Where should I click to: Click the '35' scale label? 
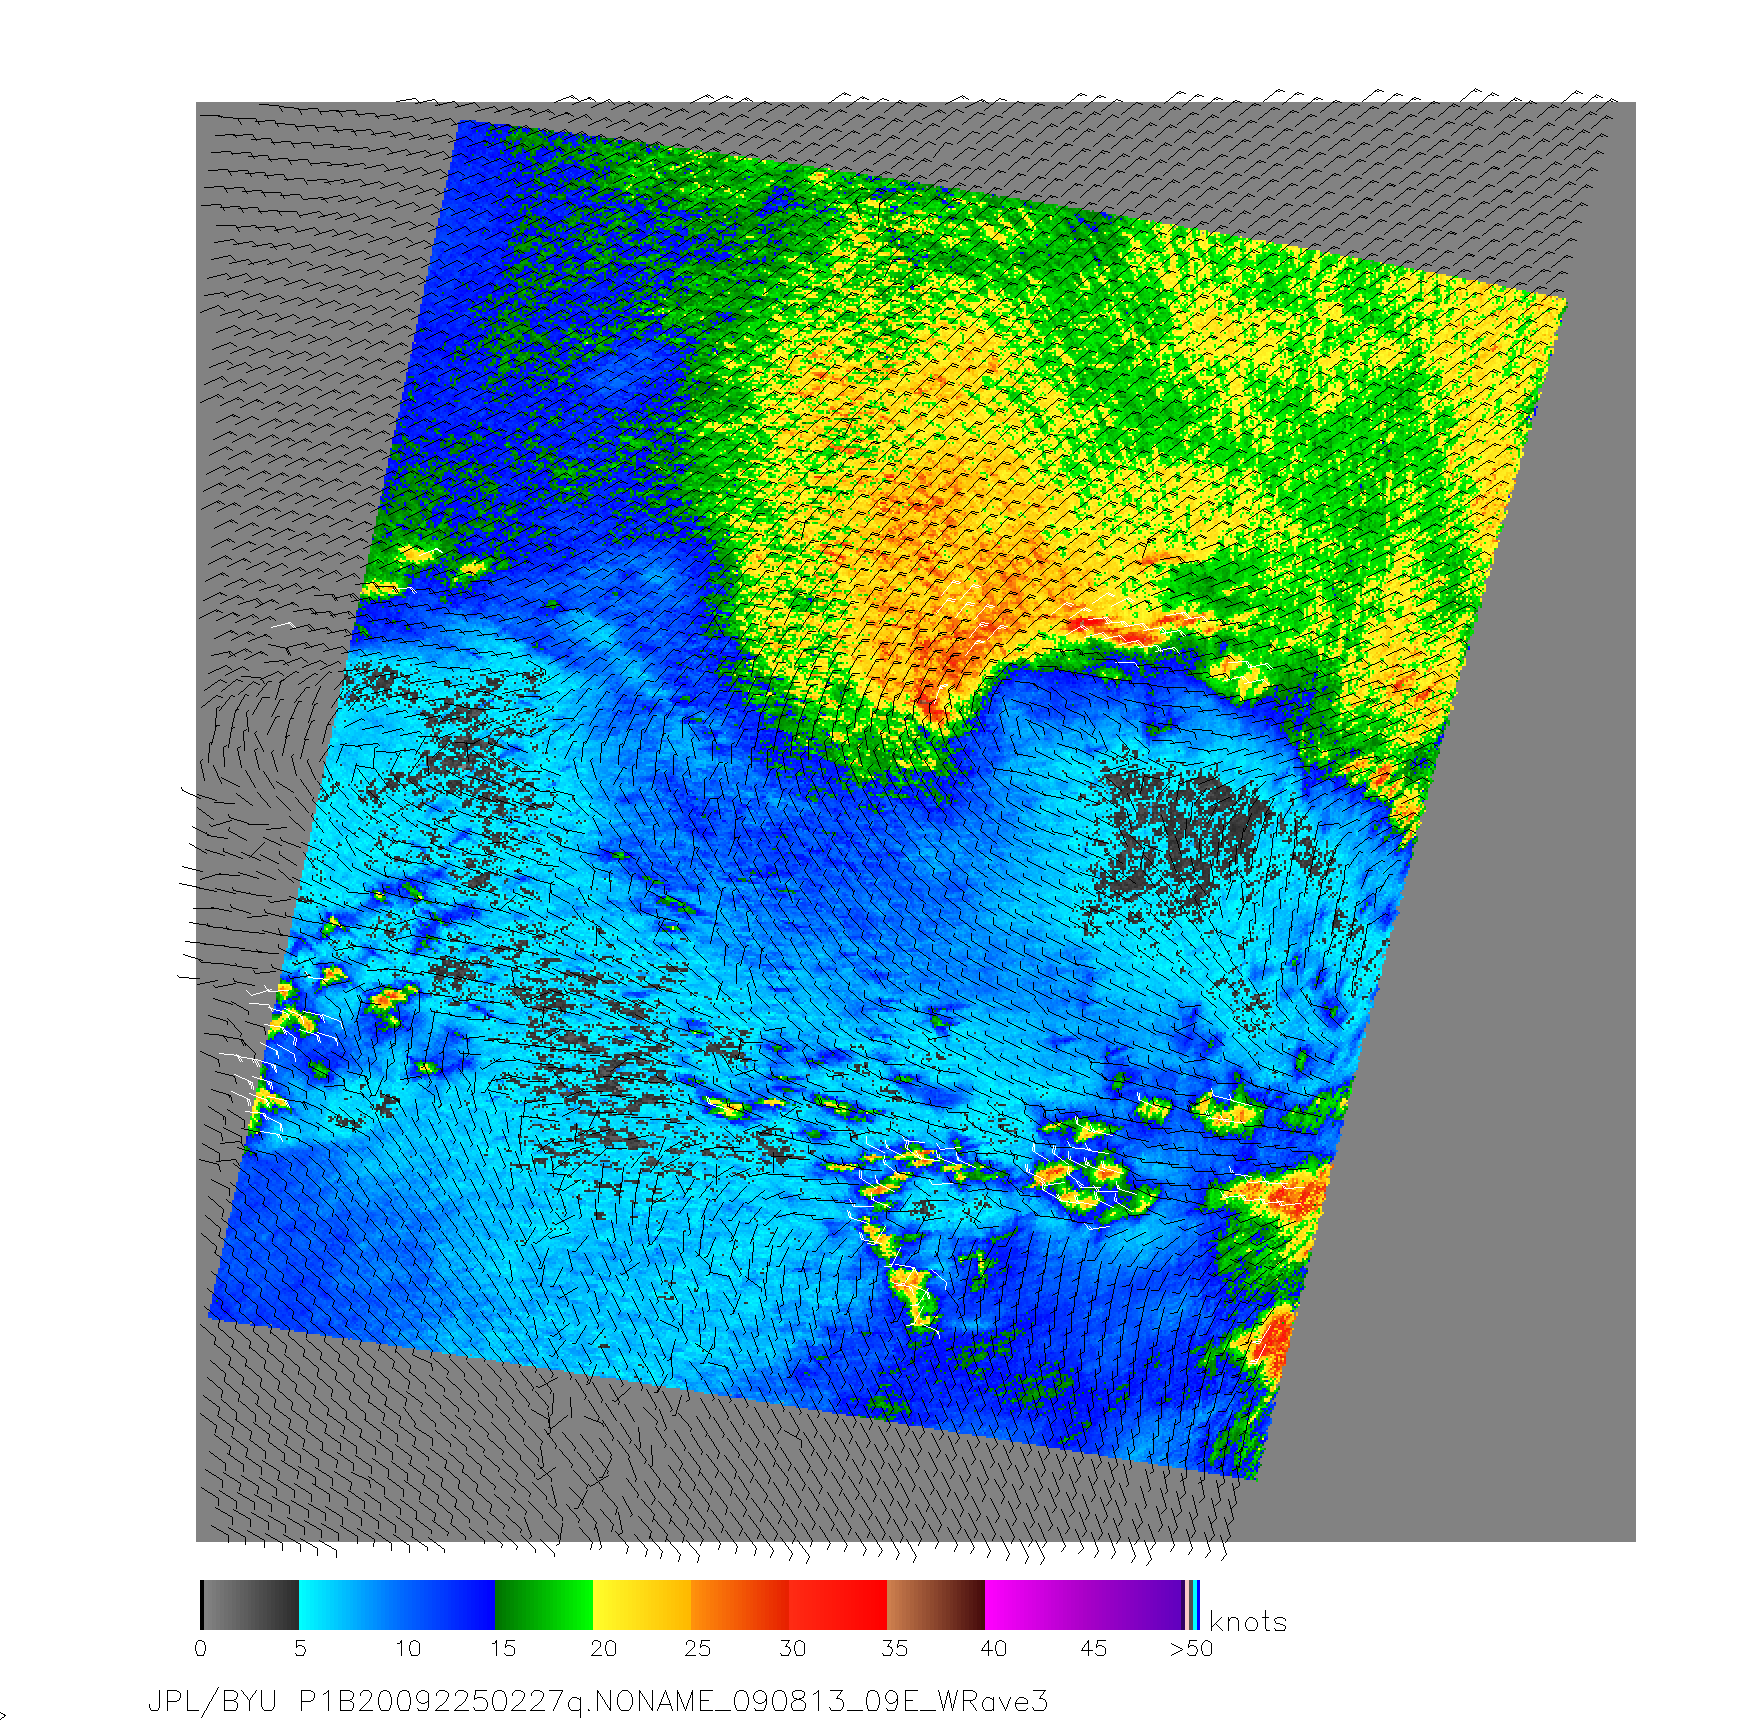(894, 1648)
